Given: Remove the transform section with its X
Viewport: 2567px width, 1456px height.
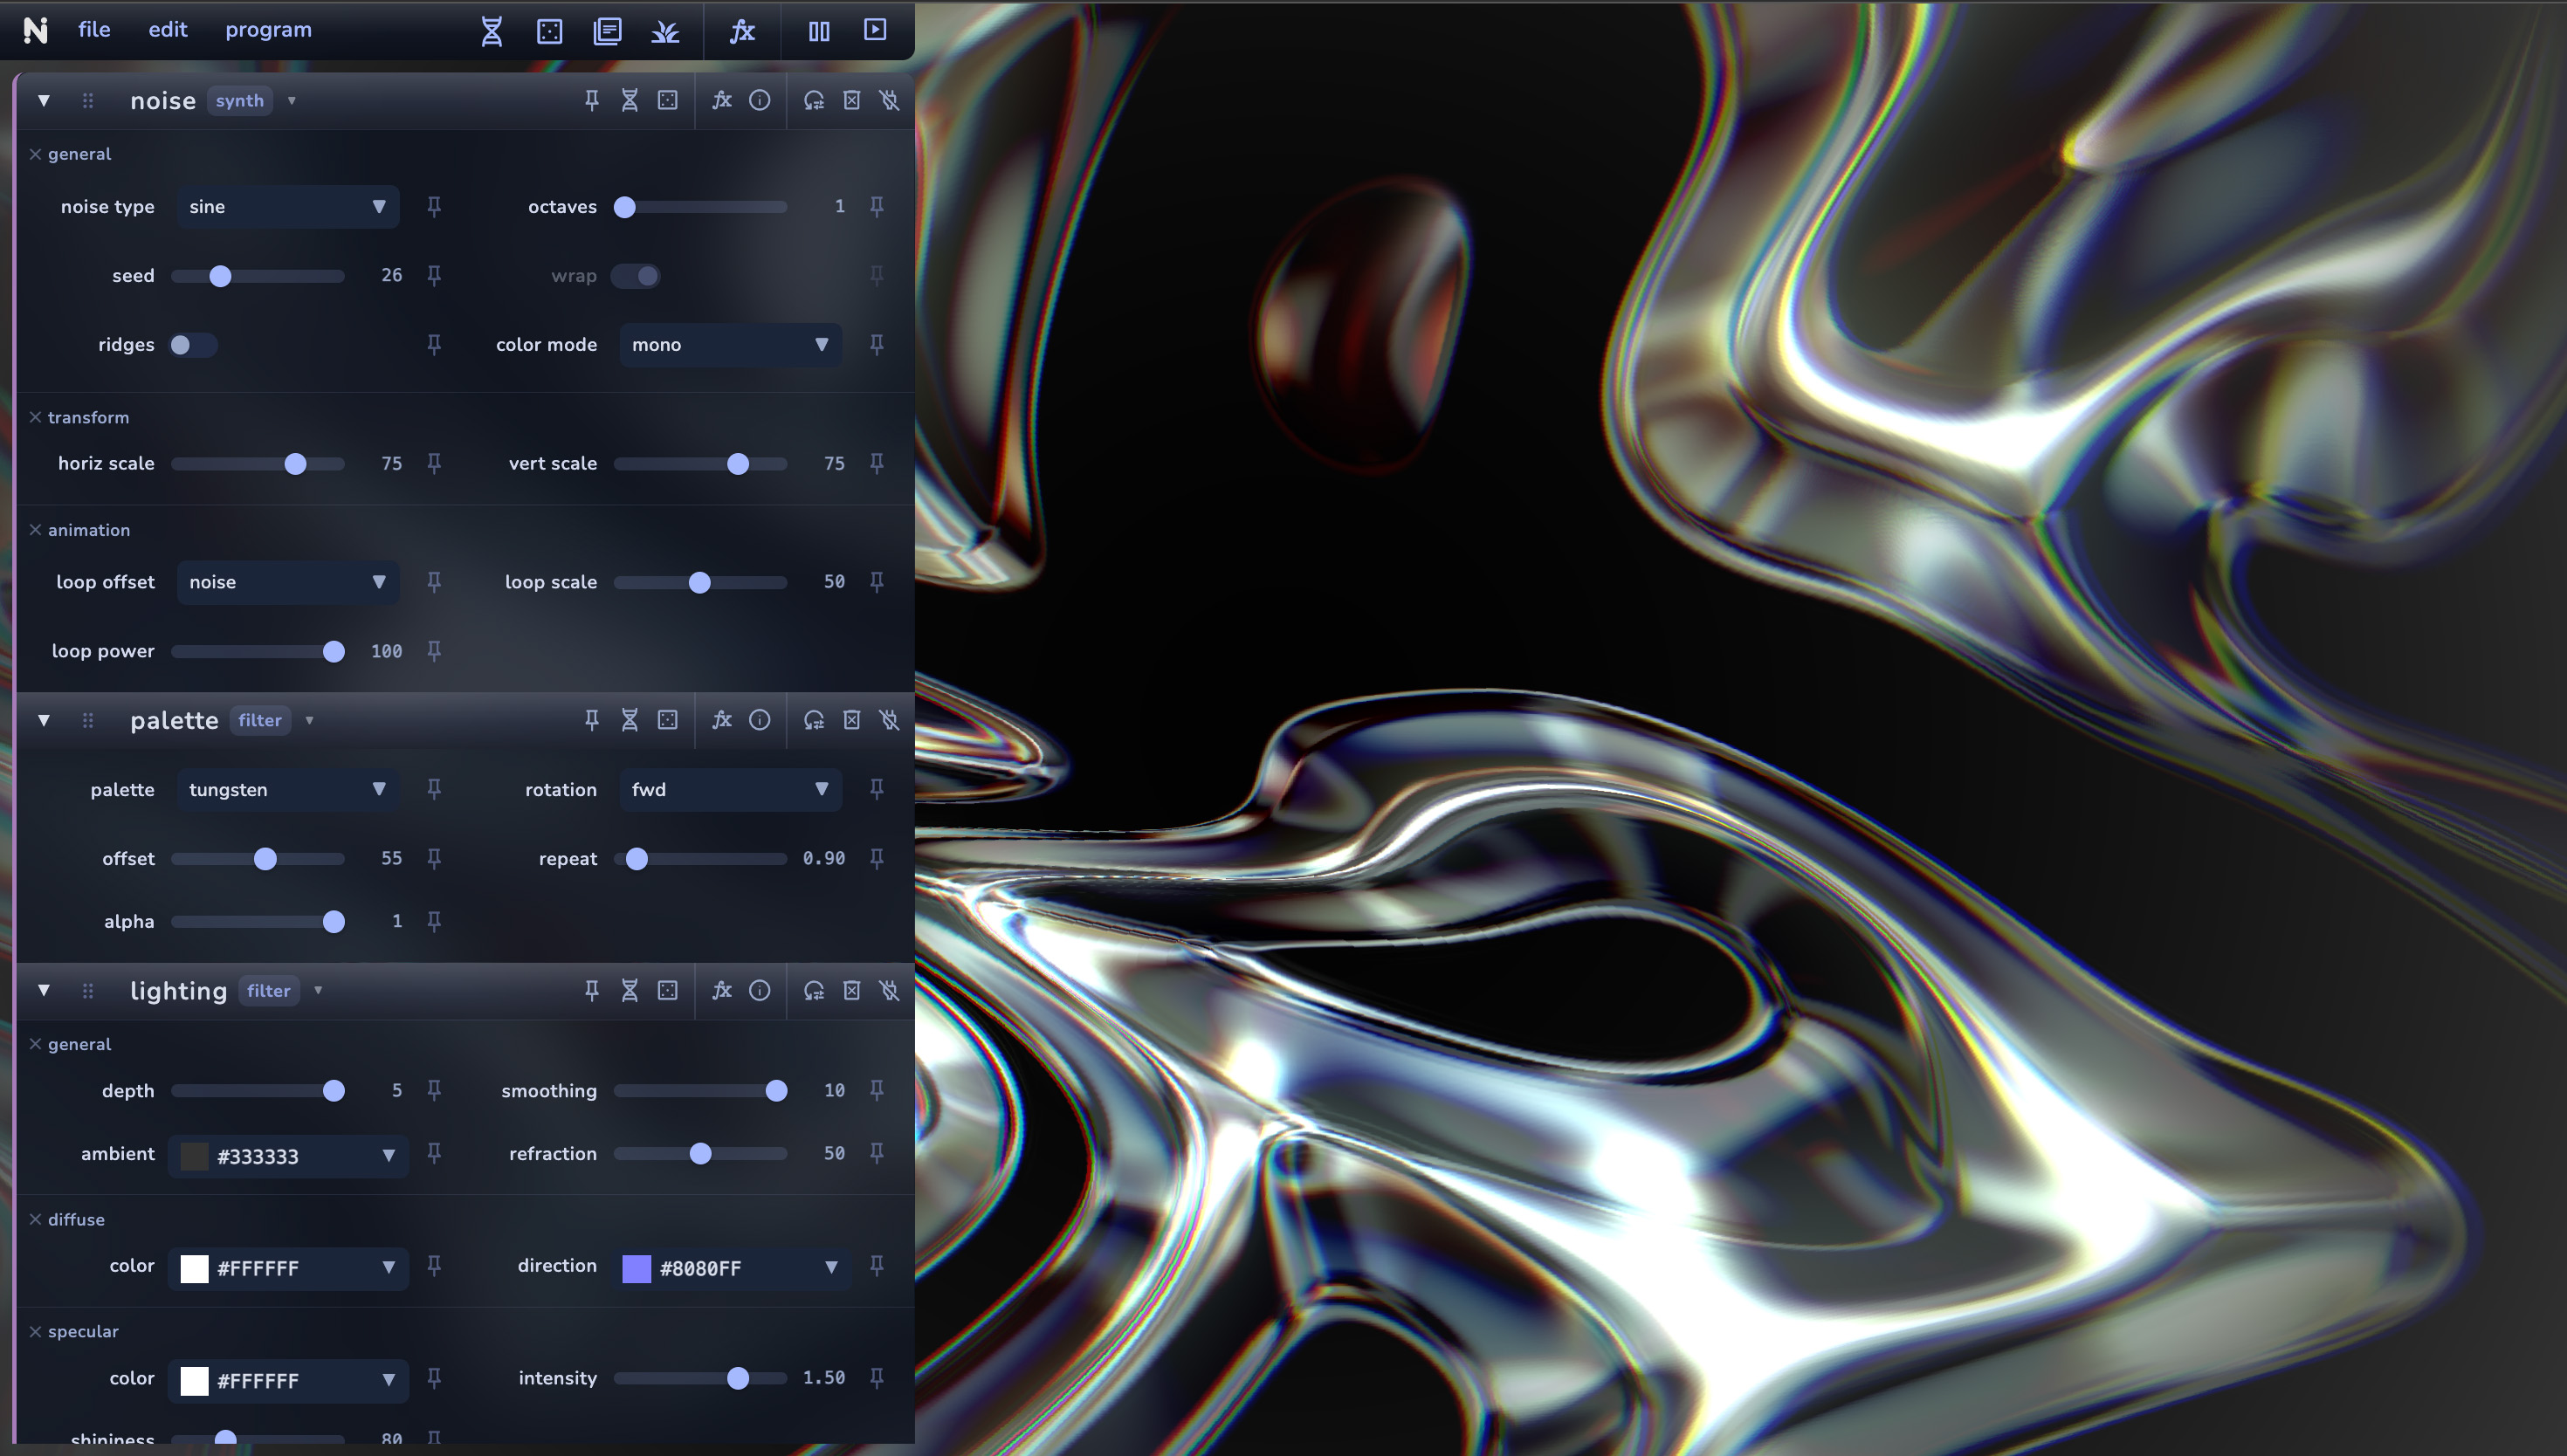Looking at the screenshot, I should [35, 417].
